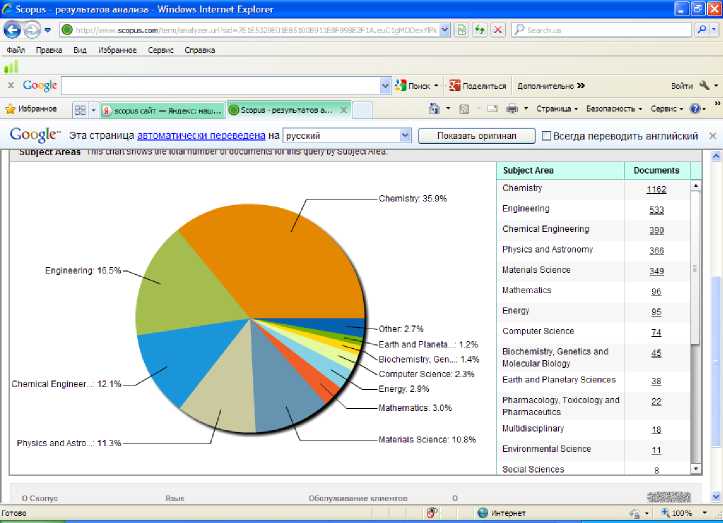
Task: Click Дополнительно on Google toolbar
Action: [551, 86]
